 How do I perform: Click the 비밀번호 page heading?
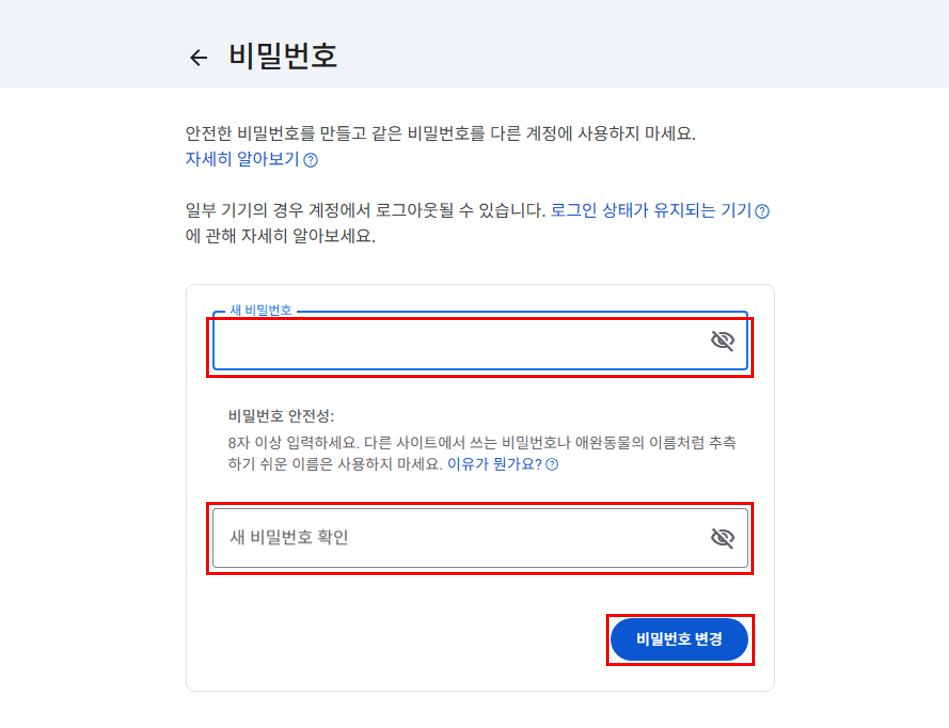click(x=283, y=56)
